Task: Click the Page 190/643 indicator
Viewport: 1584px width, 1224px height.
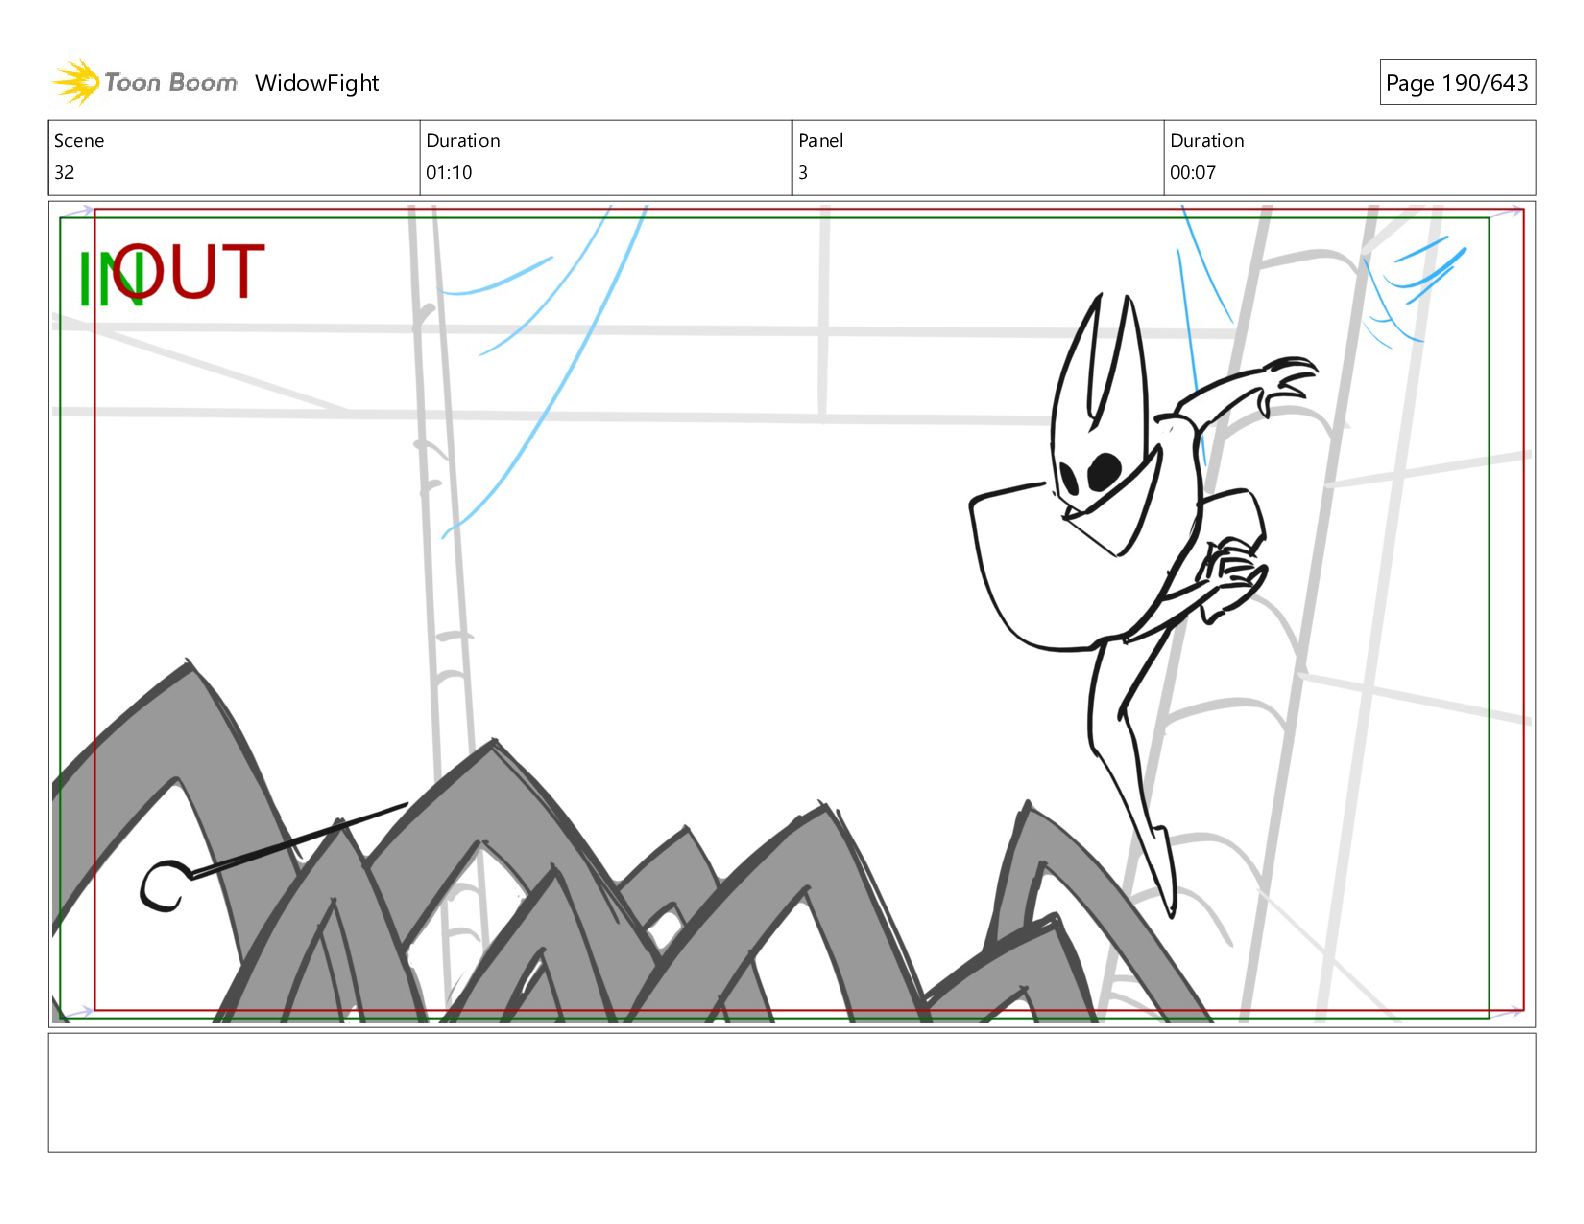Action: click(x=1457, y=83)
